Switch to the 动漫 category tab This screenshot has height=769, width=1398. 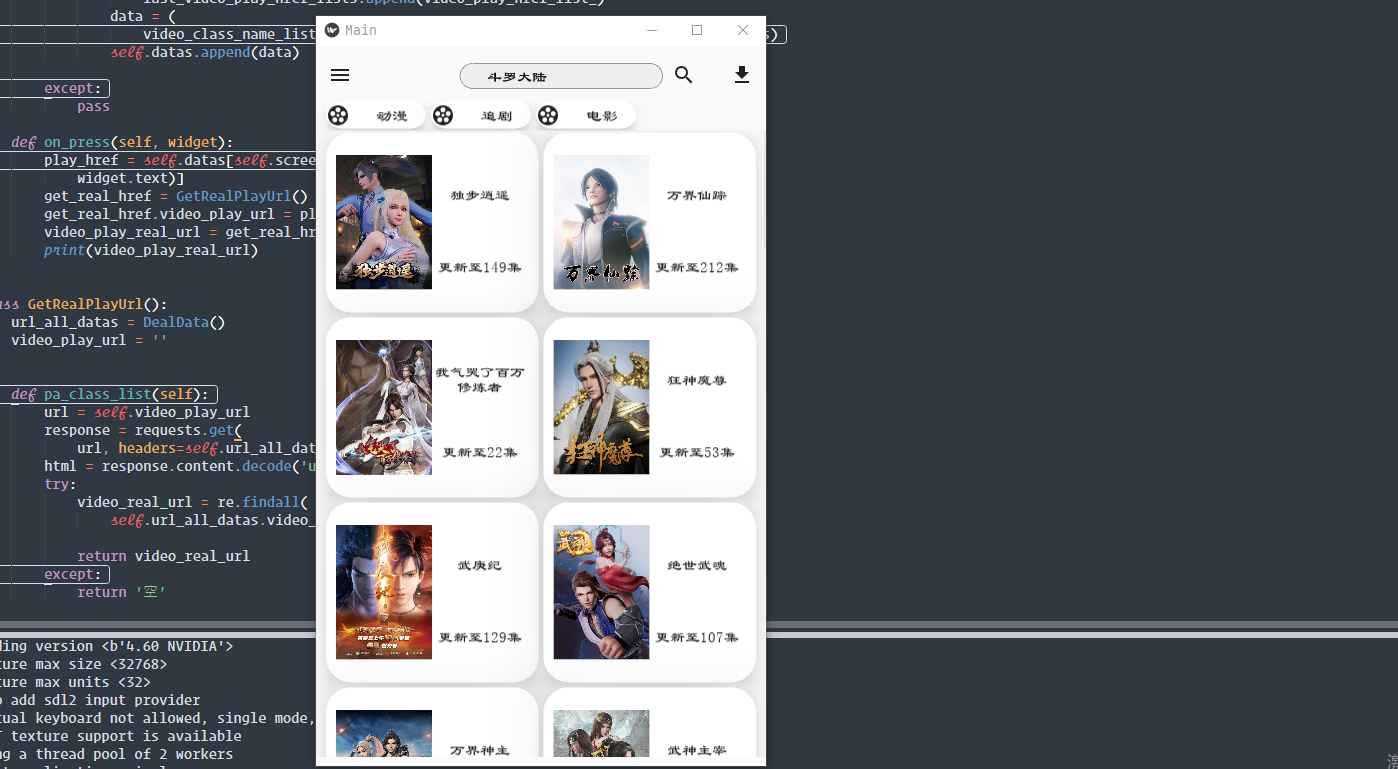point(376,116)
